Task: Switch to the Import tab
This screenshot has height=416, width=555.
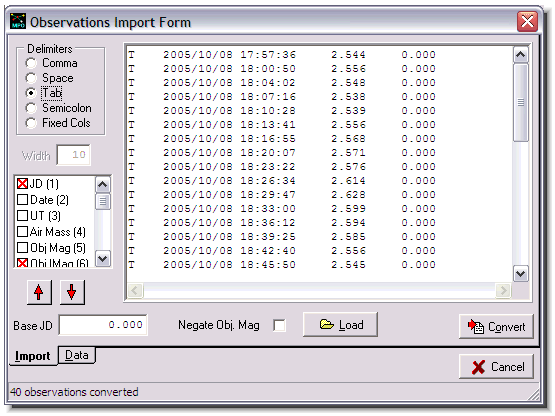Action: [33, 356]
